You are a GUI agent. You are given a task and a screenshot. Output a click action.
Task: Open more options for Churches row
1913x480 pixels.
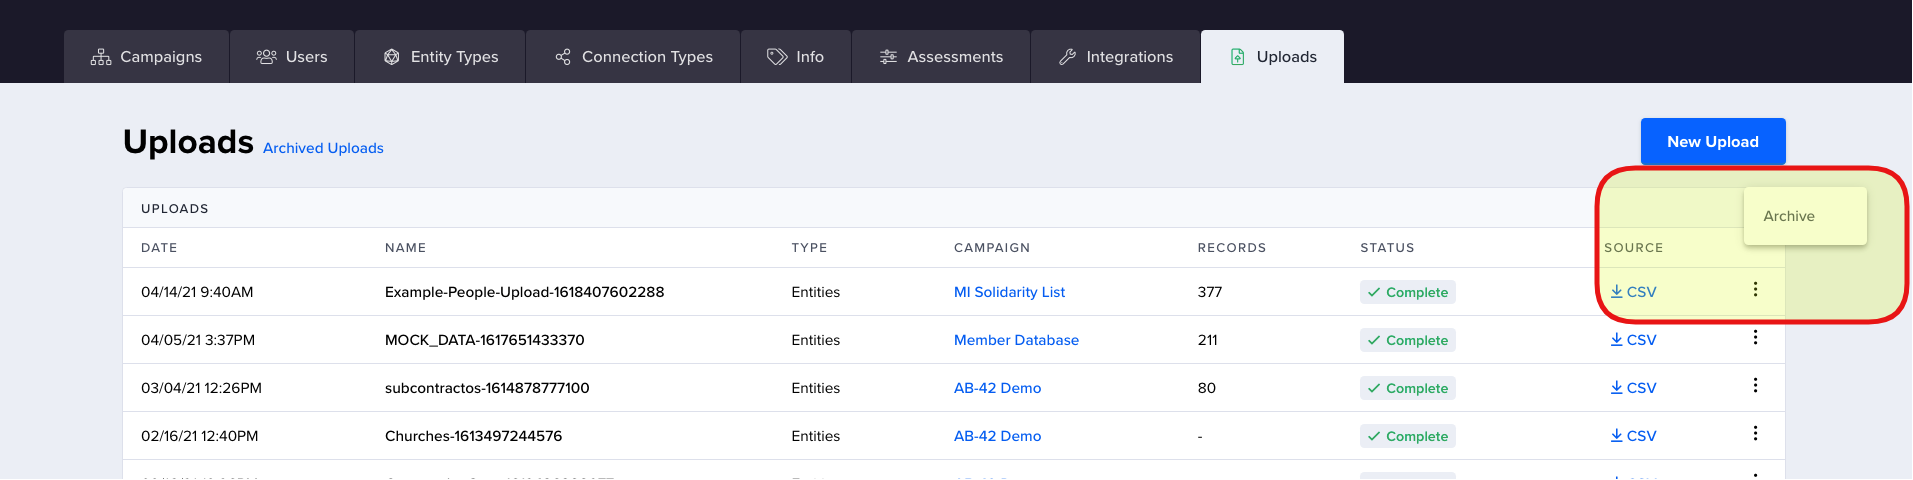[x=1755, y=433]
